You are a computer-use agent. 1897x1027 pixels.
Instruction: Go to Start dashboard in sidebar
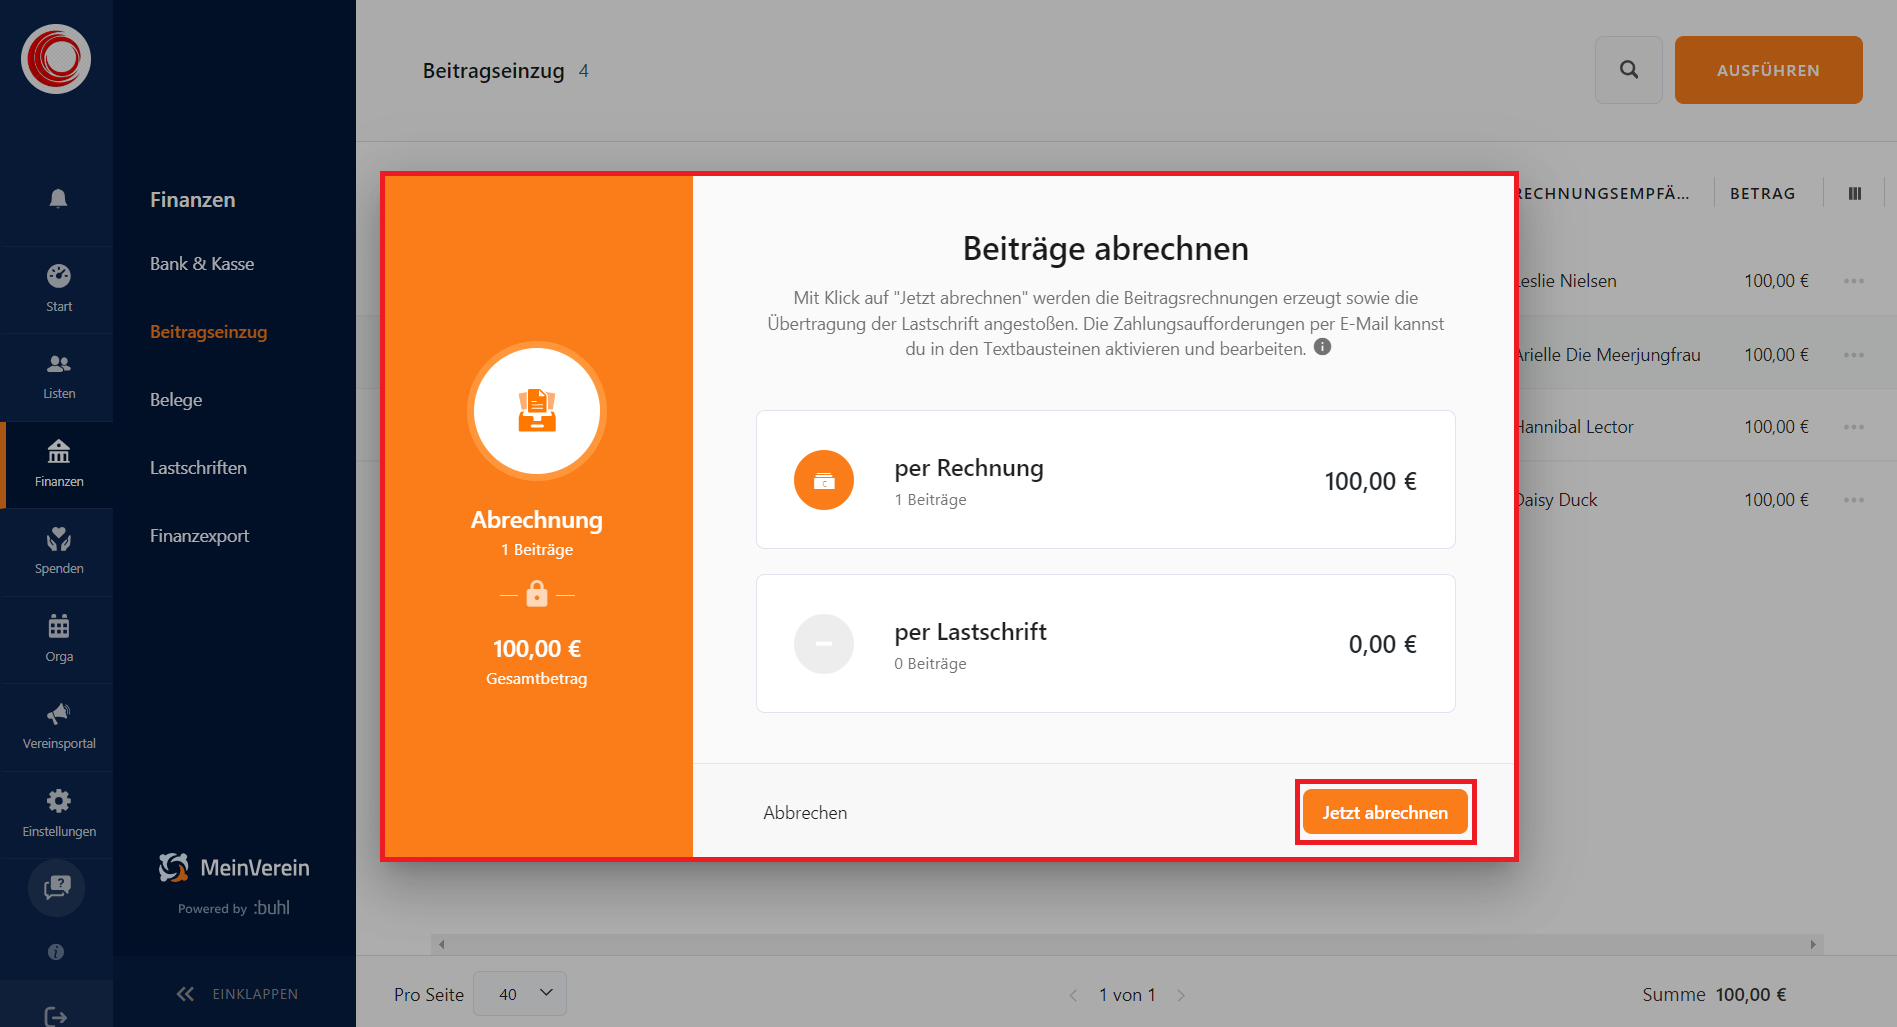[x=58, y=289]
